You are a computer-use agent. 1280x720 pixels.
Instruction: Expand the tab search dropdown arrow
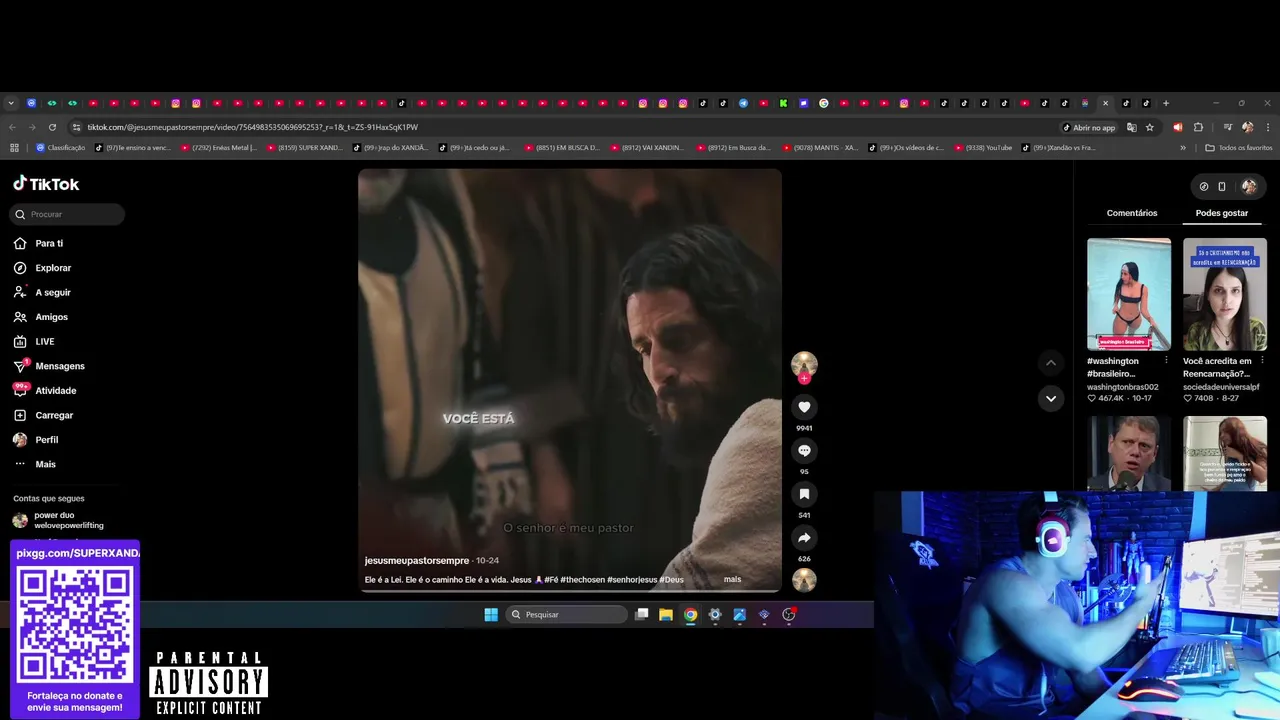point(11,103)
